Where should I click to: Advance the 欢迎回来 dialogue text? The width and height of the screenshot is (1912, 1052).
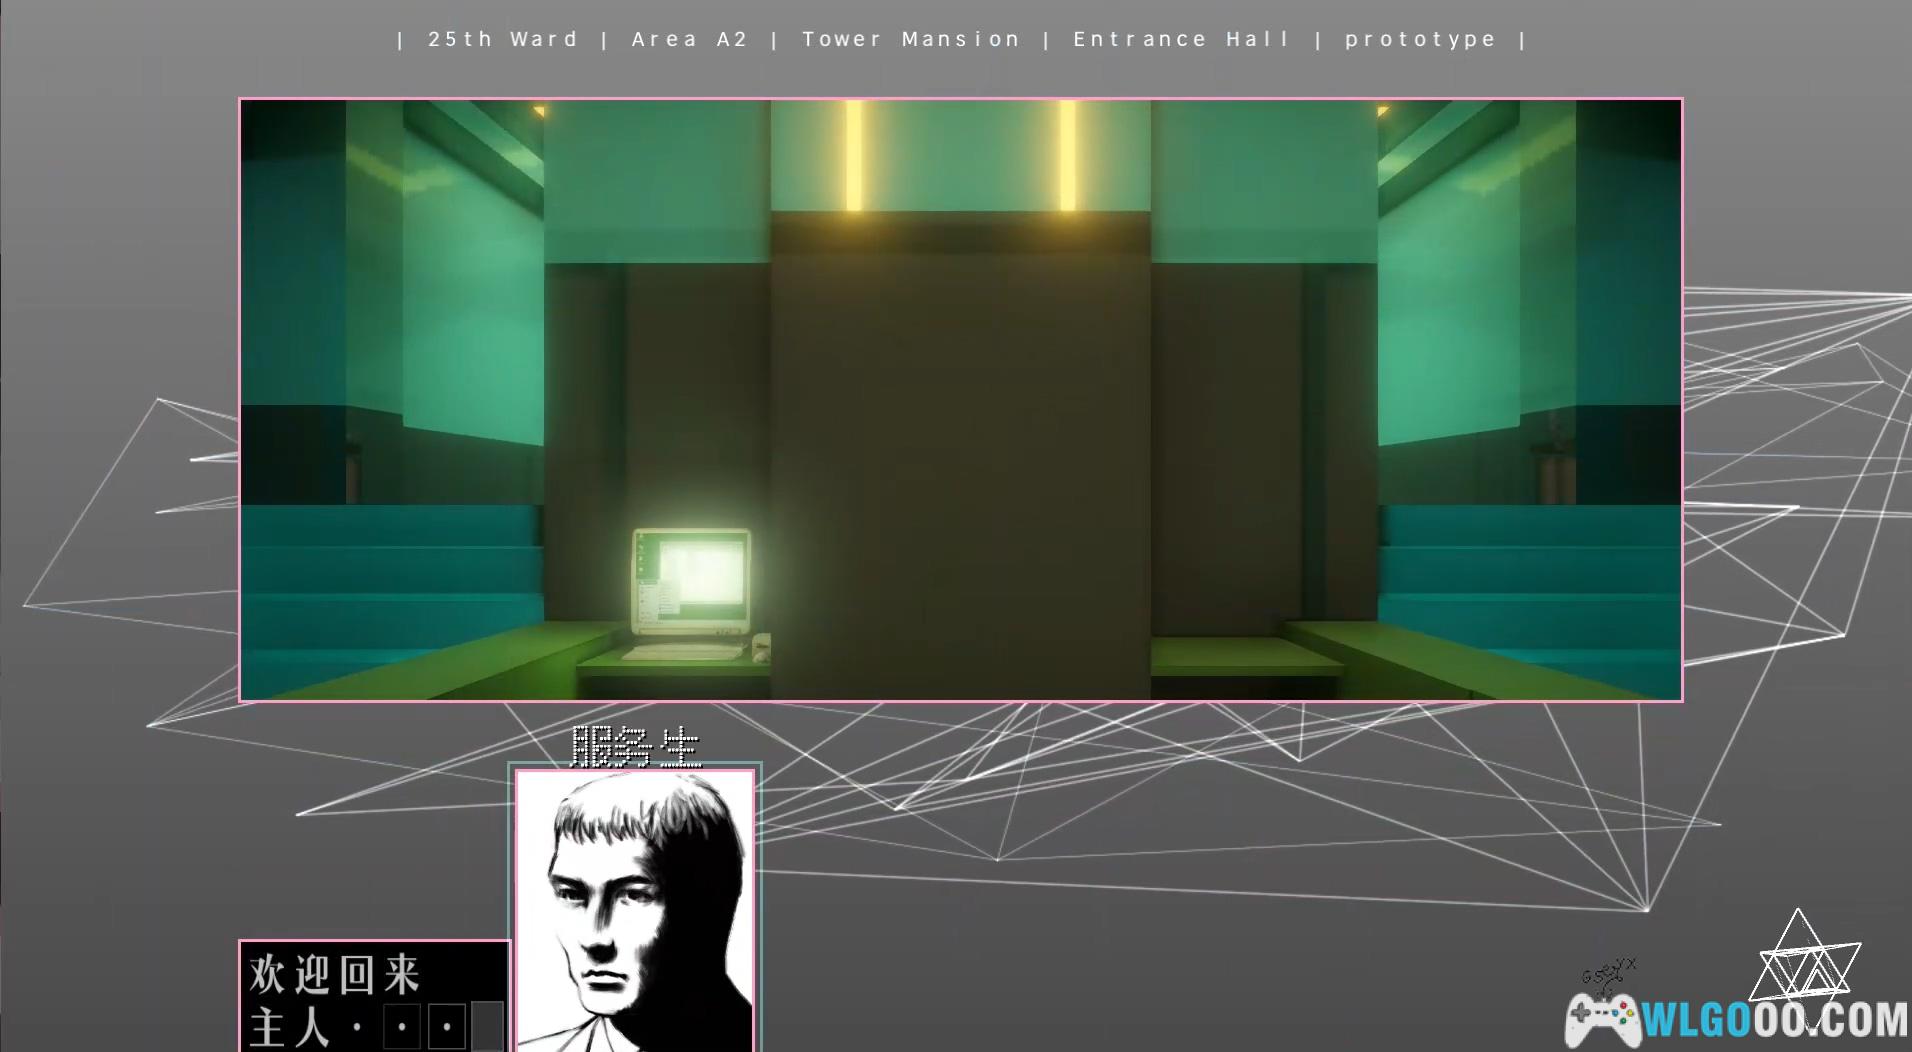click(x=335, y=975)
